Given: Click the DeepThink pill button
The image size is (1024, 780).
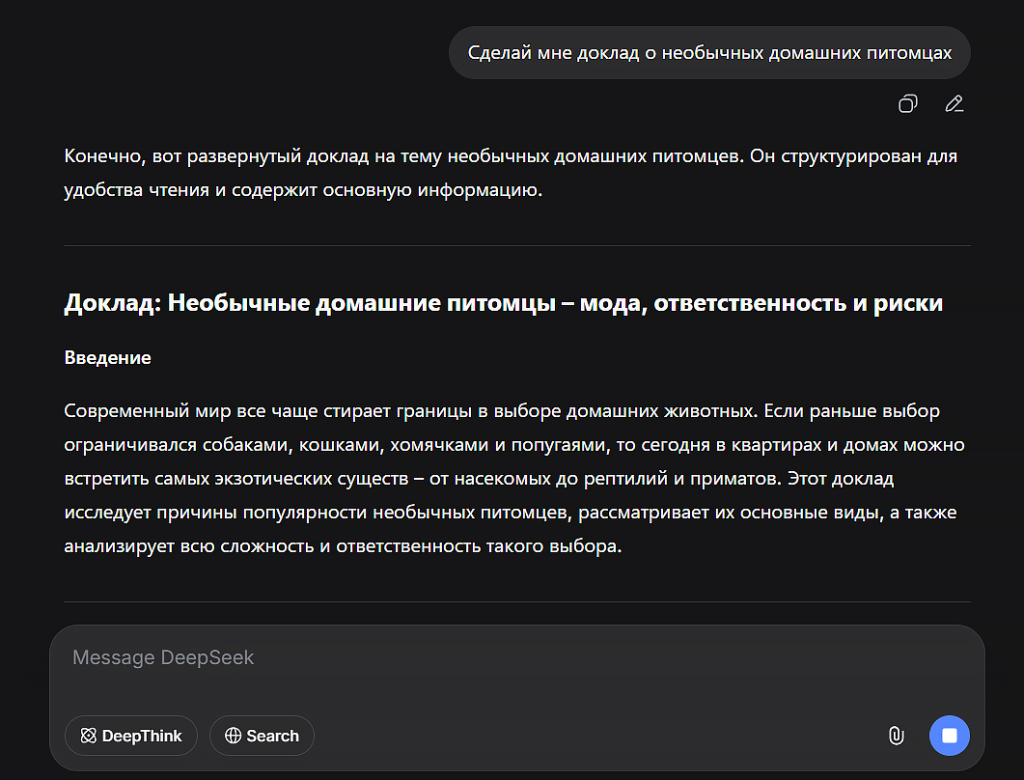Looking at the screenshot, I should point(130,735).
